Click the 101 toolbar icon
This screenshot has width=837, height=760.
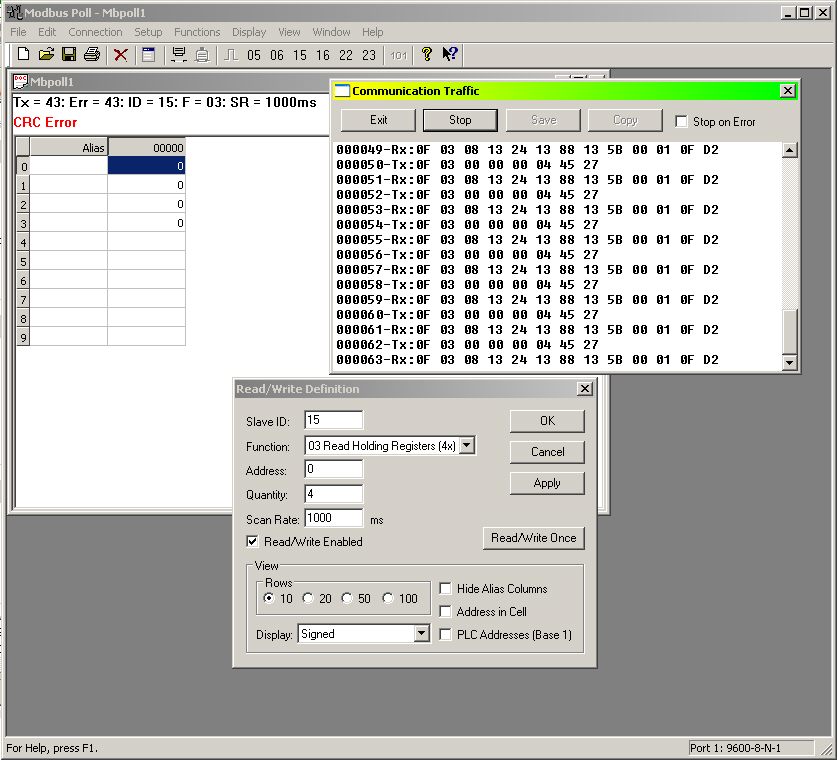pyautogui.click(x=398, y=55)
